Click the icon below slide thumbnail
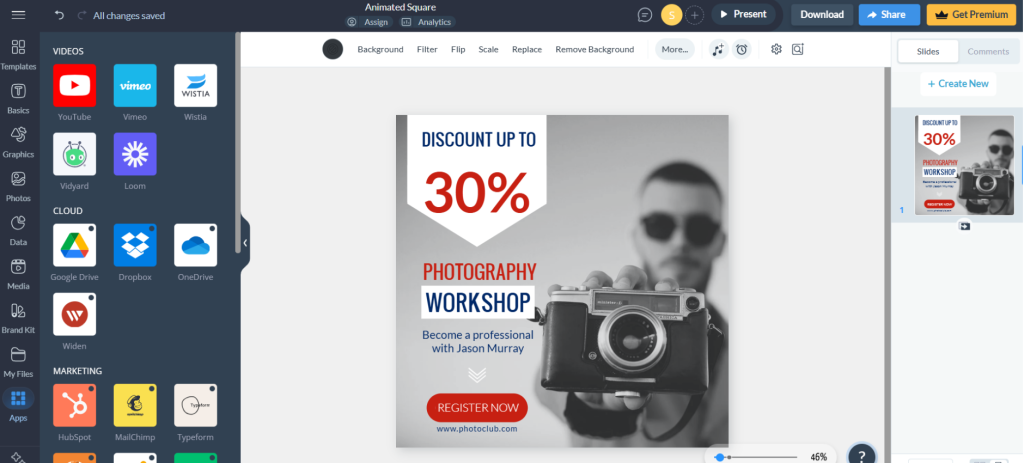1024x463 pixels. [965, 226]
